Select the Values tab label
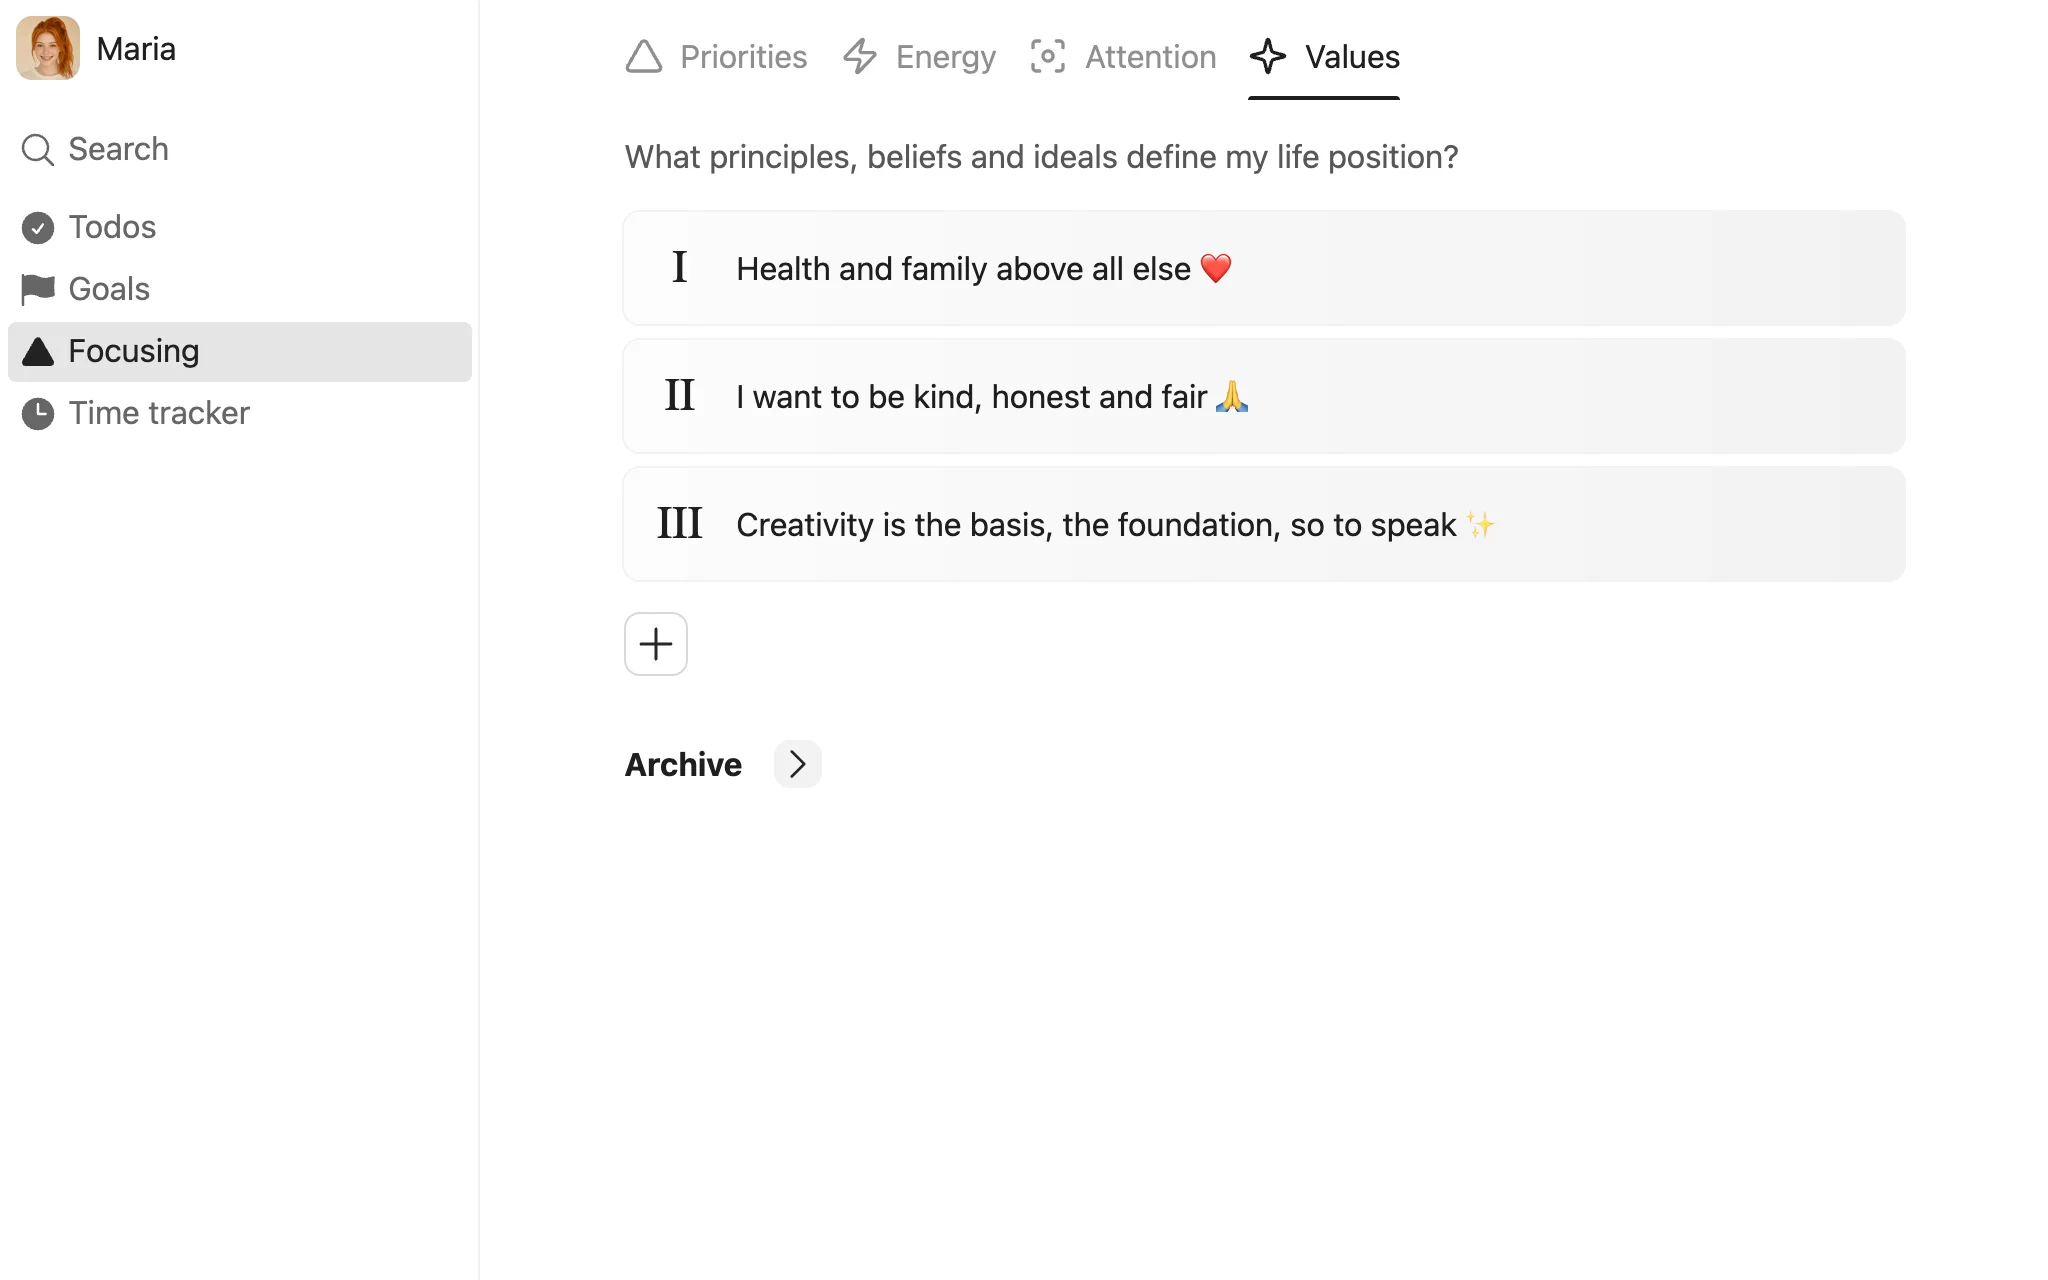Screen dimensions: 2048x1280 (x=1352, y=57)
